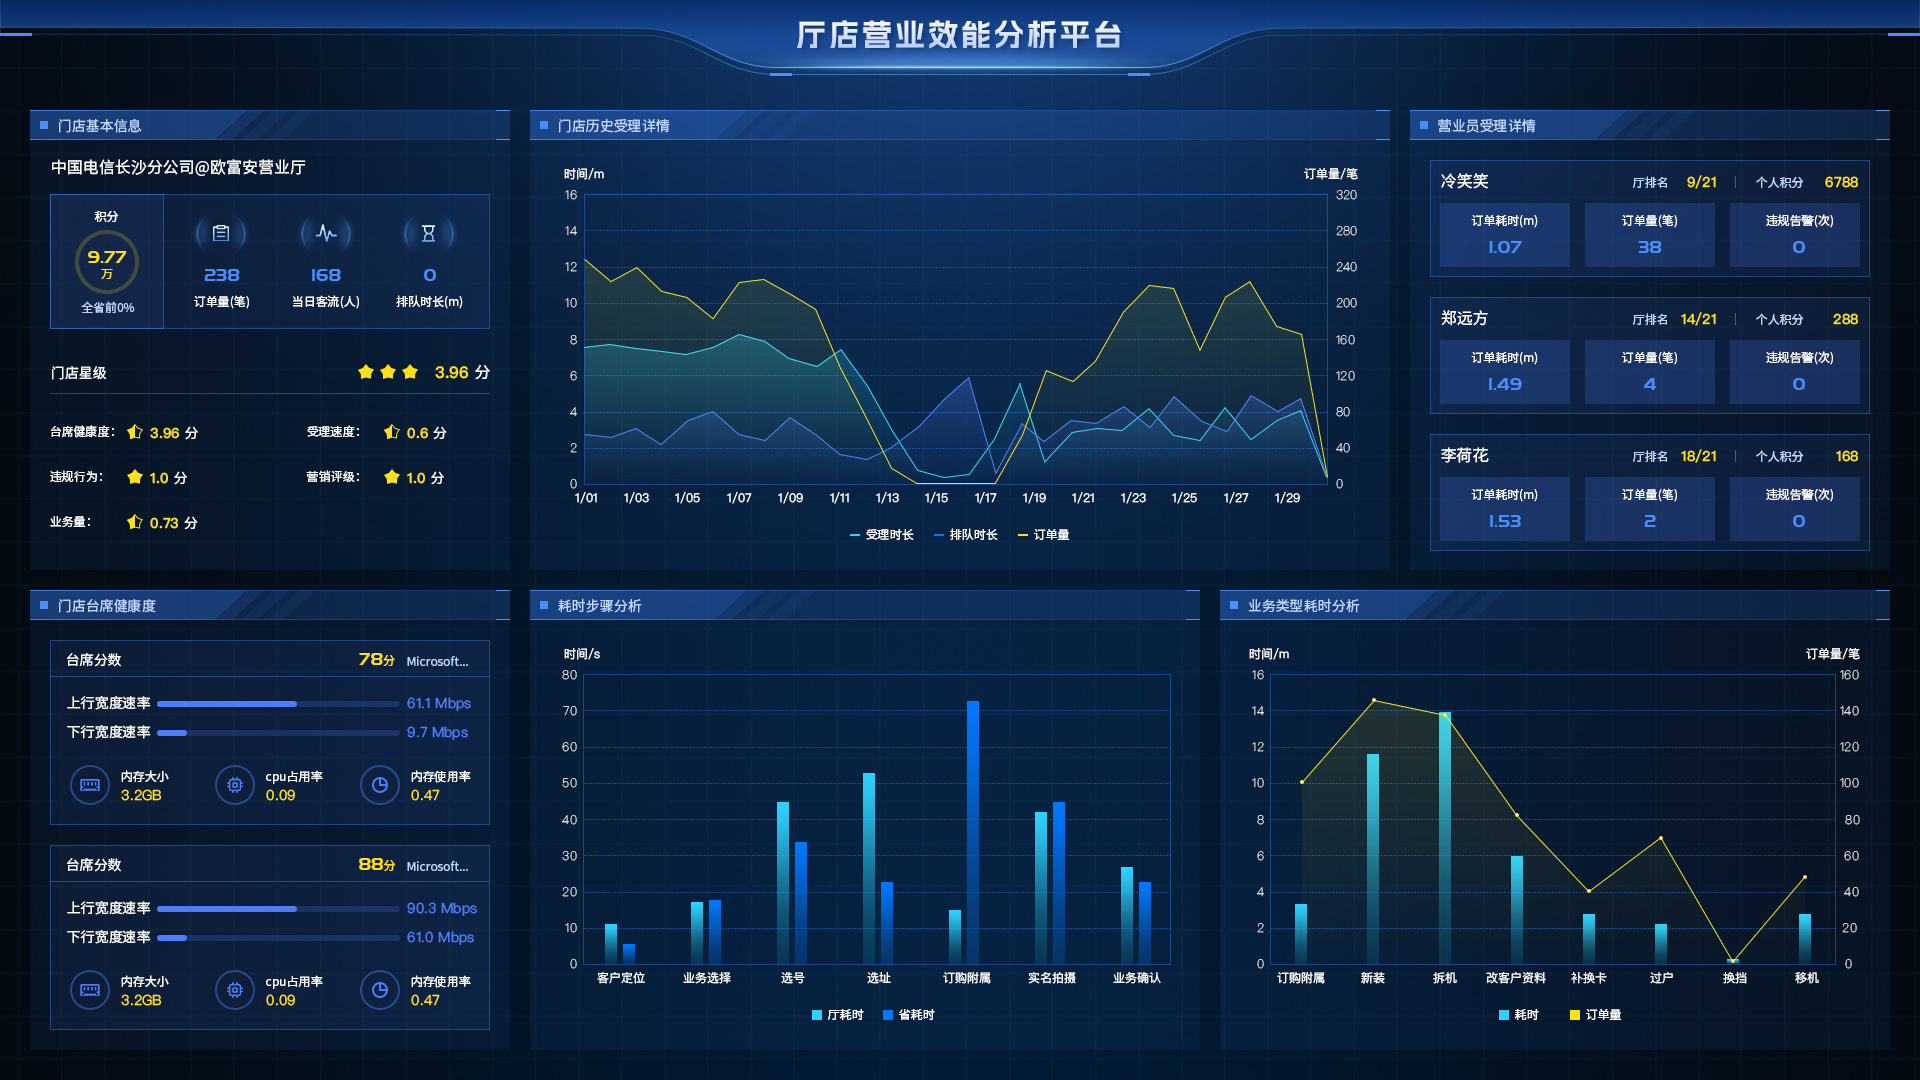The height and width of the screenshot is (1080, 1920).
Task: Click the first seat's memory size icon
Action: 90,785
